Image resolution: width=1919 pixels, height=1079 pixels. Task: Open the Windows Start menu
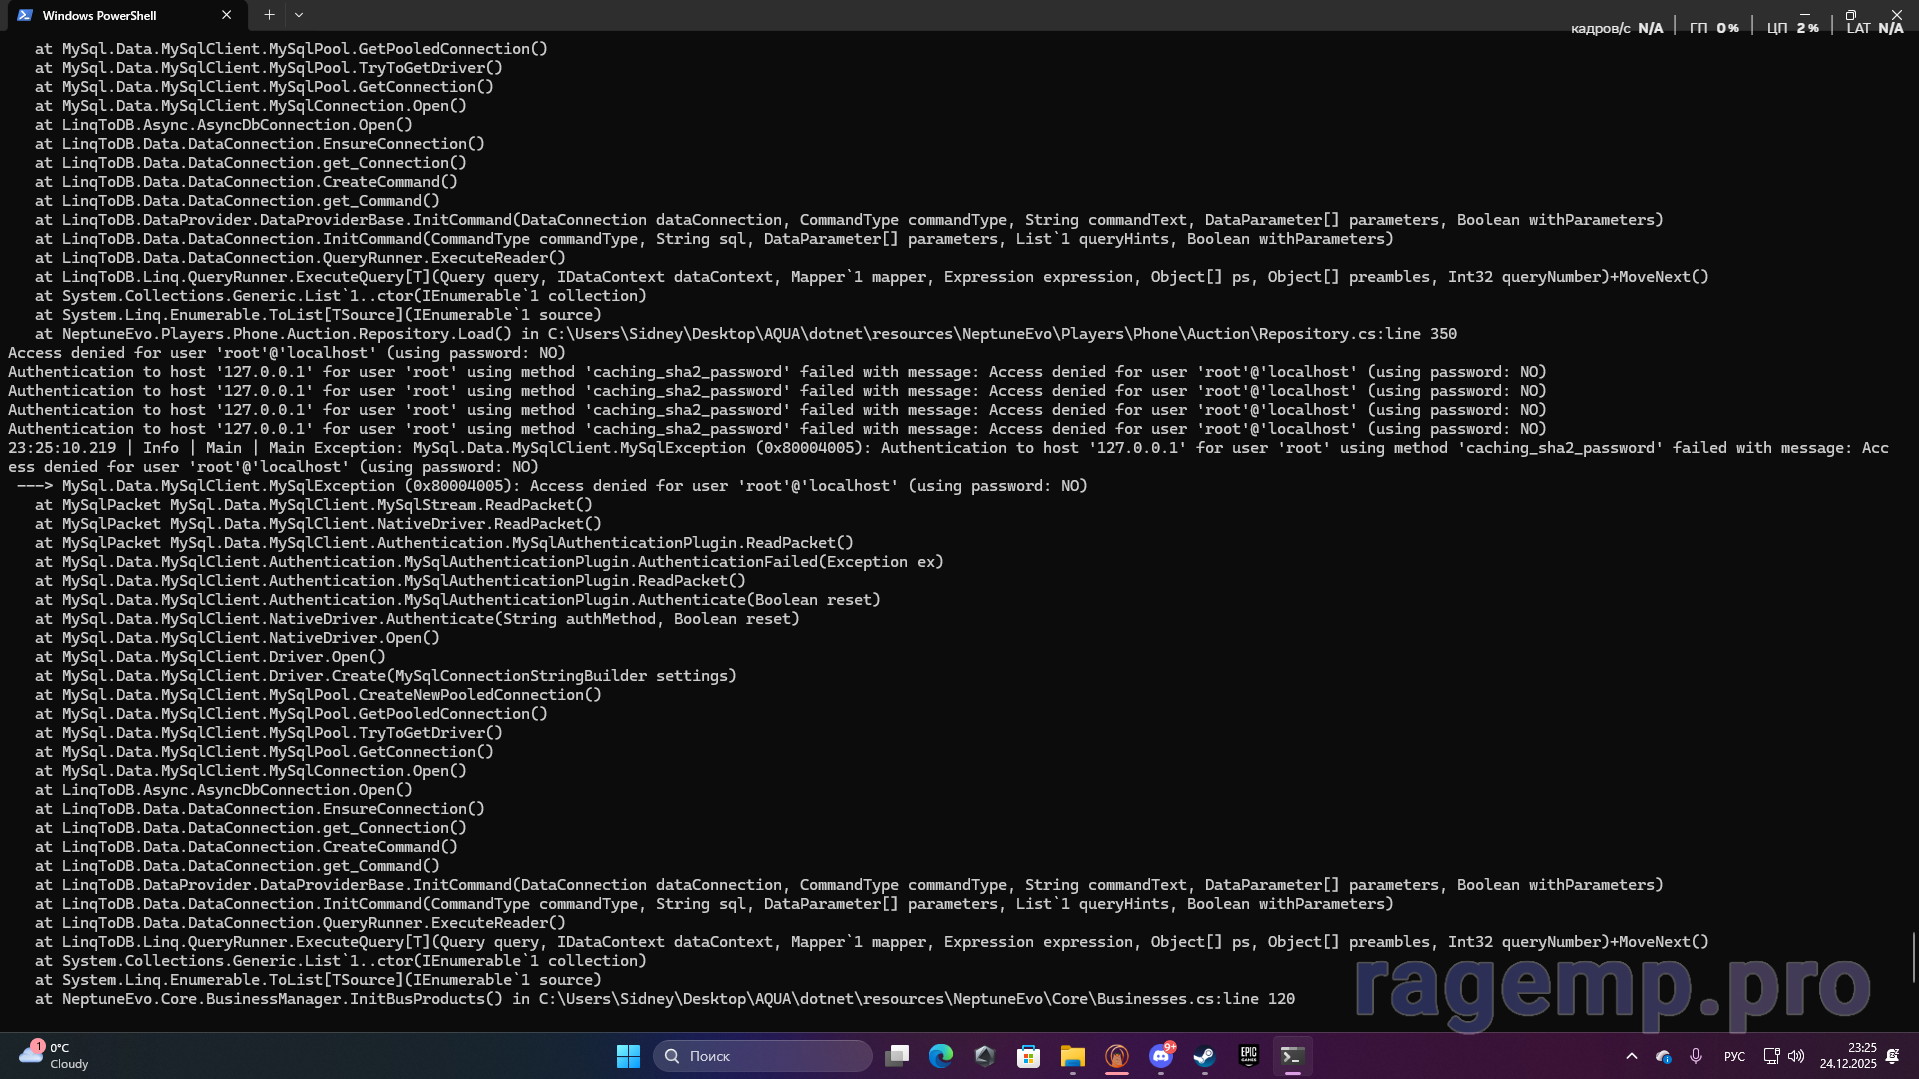628,1056
